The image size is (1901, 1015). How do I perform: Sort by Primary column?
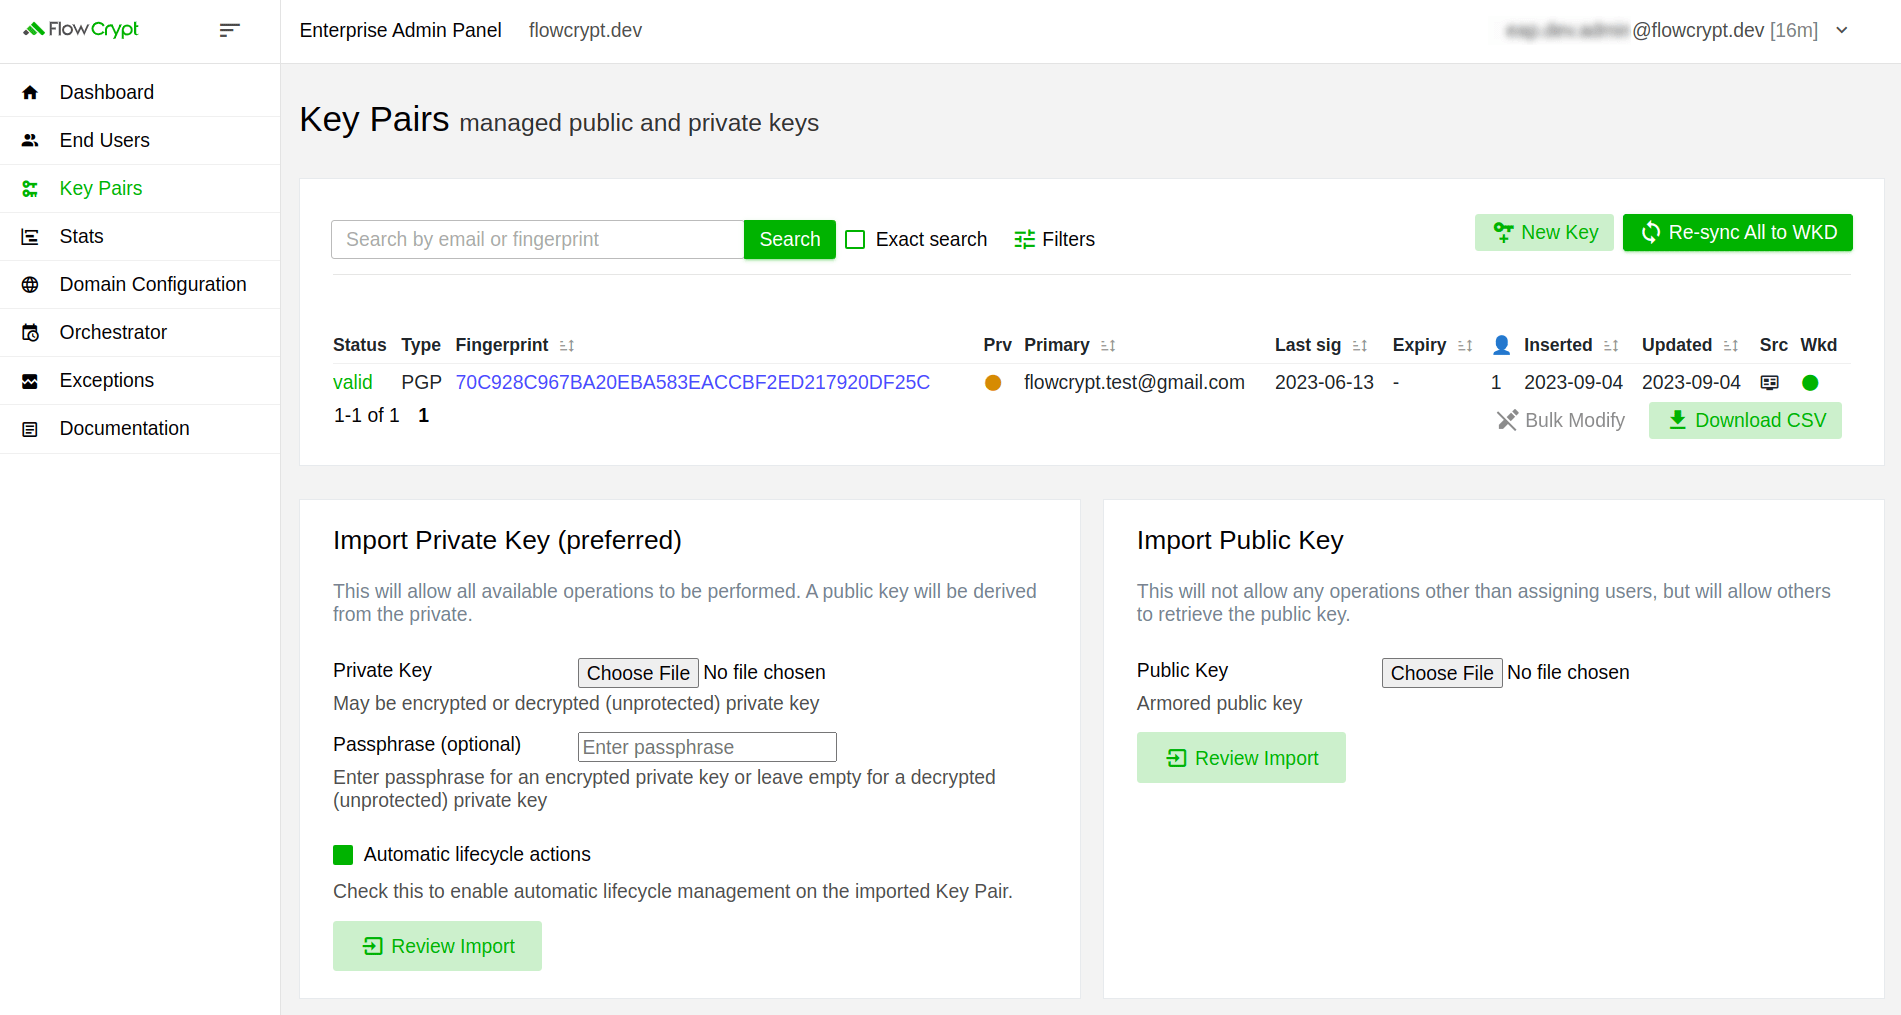coord(1108,345)
